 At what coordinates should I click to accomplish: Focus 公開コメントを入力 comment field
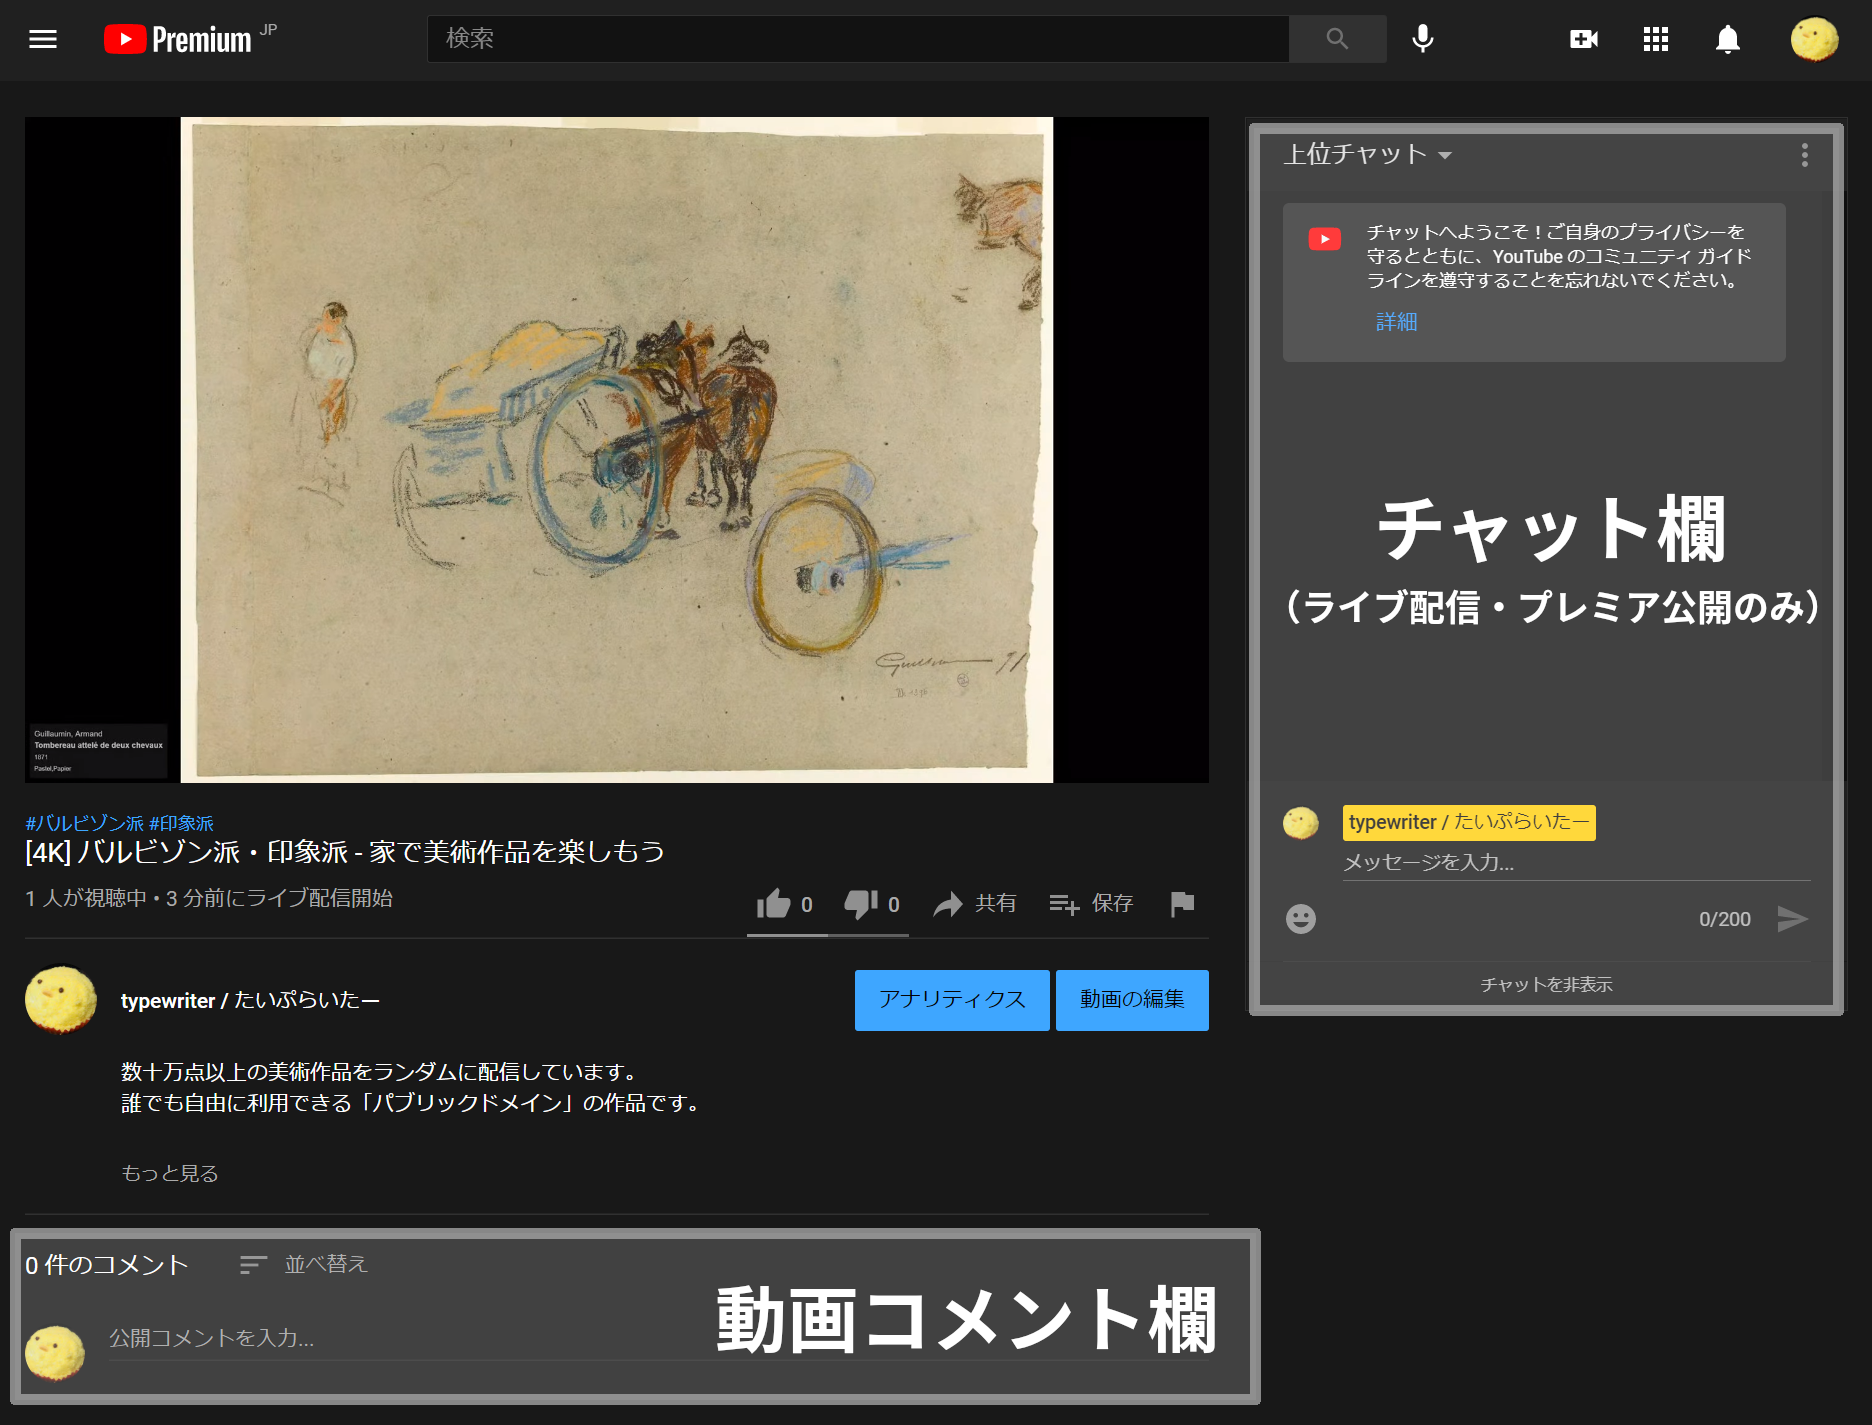pyautogui.click(x=660, y=1339)
